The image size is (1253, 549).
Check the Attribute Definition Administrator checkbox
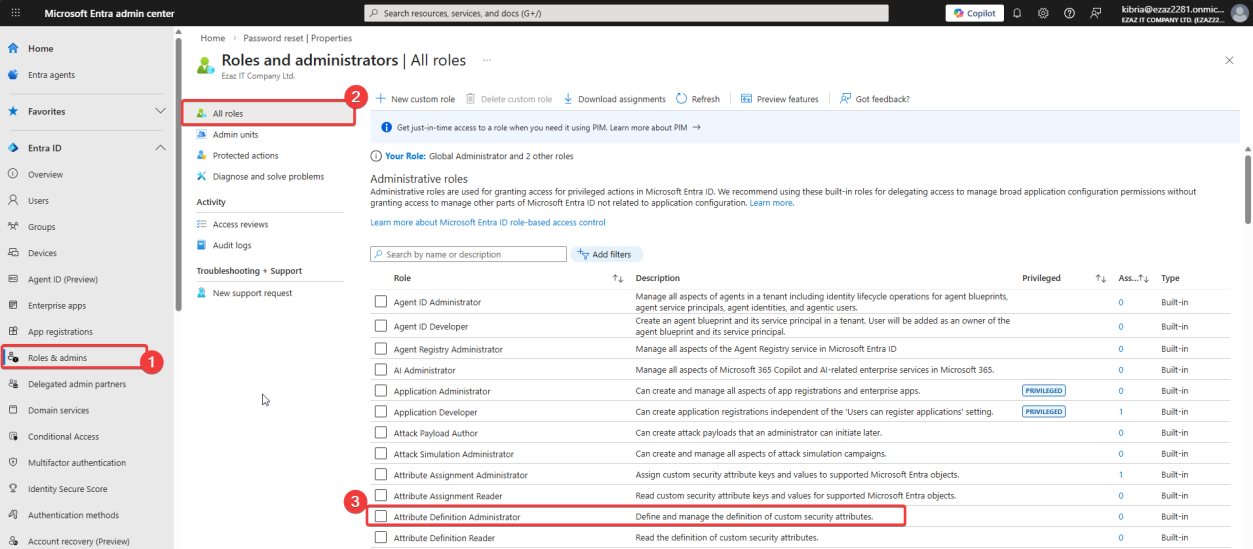tap(380, 517)
